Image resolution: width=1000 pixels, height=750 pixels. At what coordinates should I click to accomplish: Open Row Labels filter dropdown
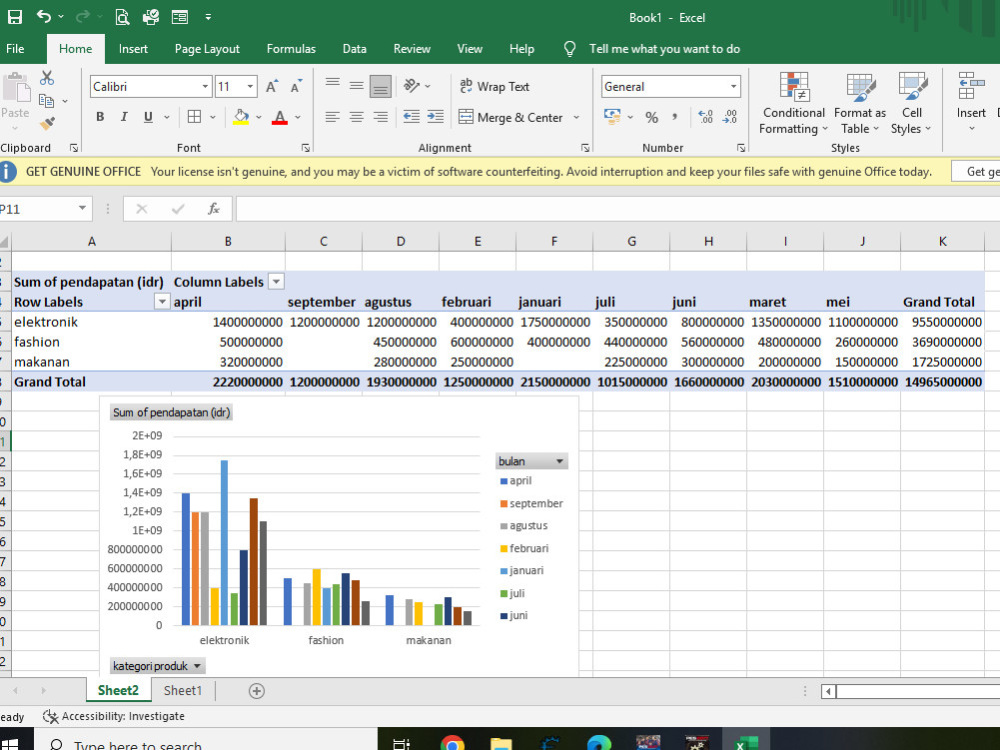[162, 302]
